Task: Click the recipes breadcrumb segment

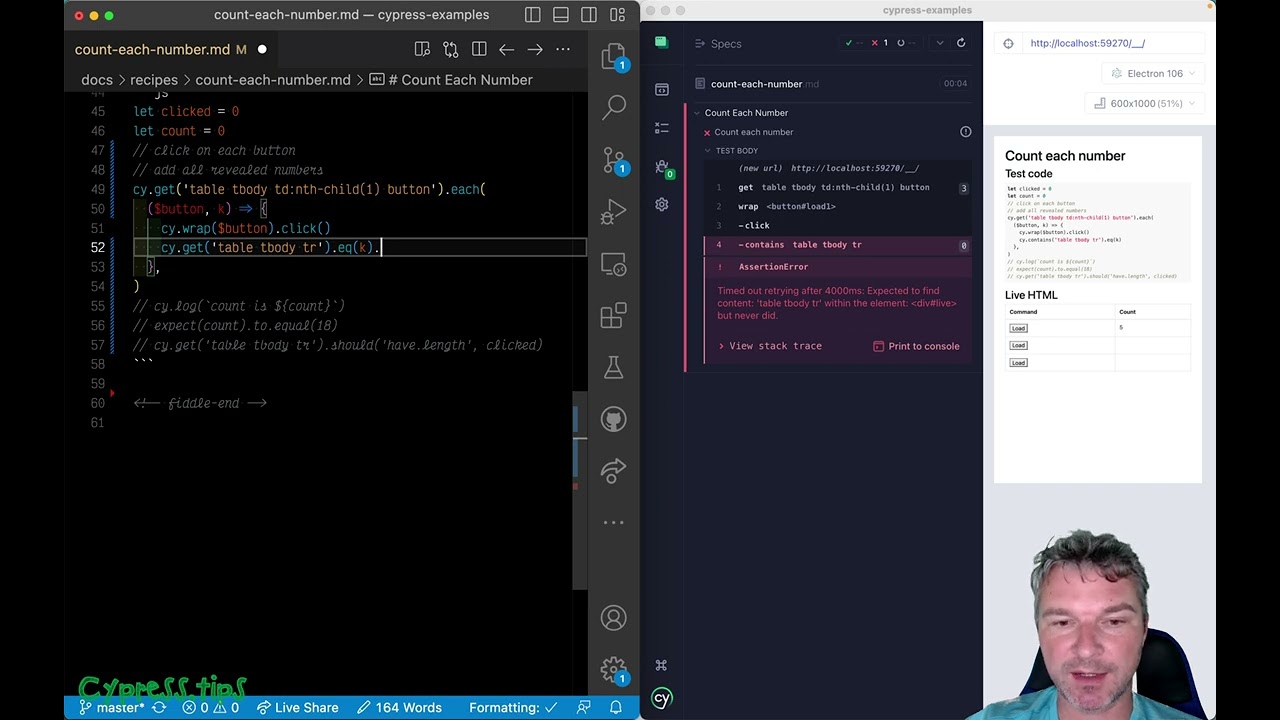Action: (x=154, y=80)
